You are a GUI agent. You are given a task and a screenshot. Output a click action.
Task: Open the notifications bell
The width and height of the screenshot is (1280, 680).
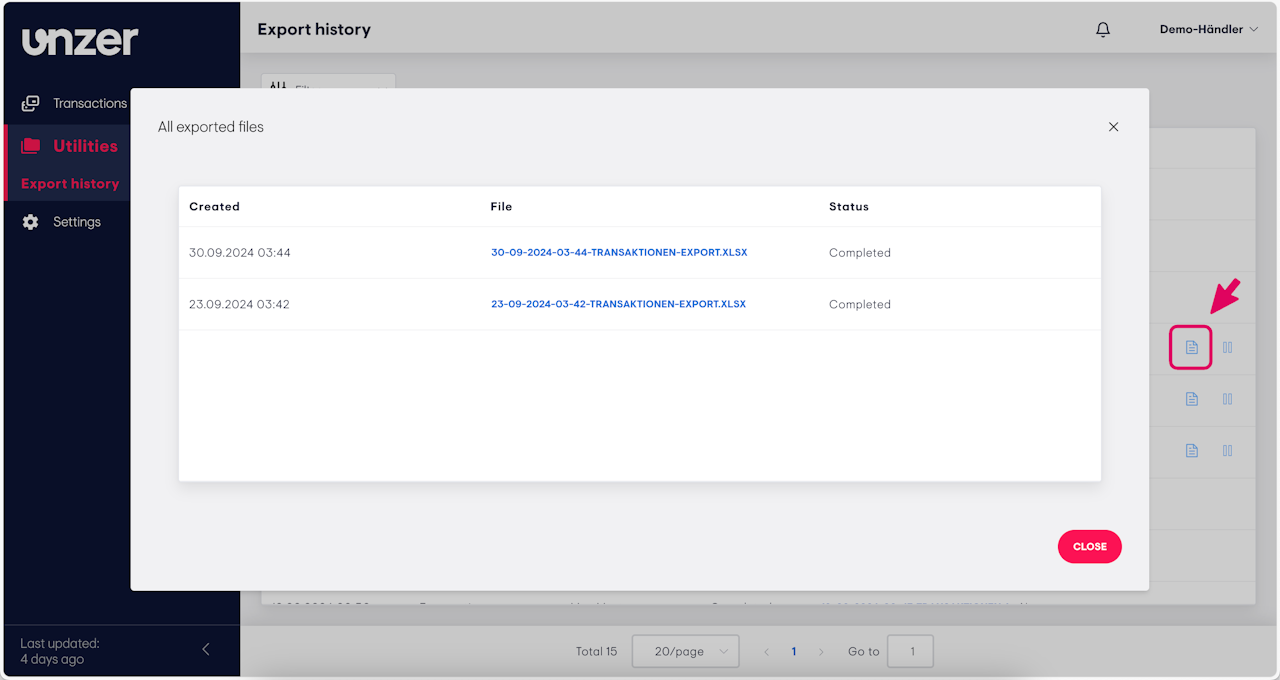click(x=1103, y=30)
